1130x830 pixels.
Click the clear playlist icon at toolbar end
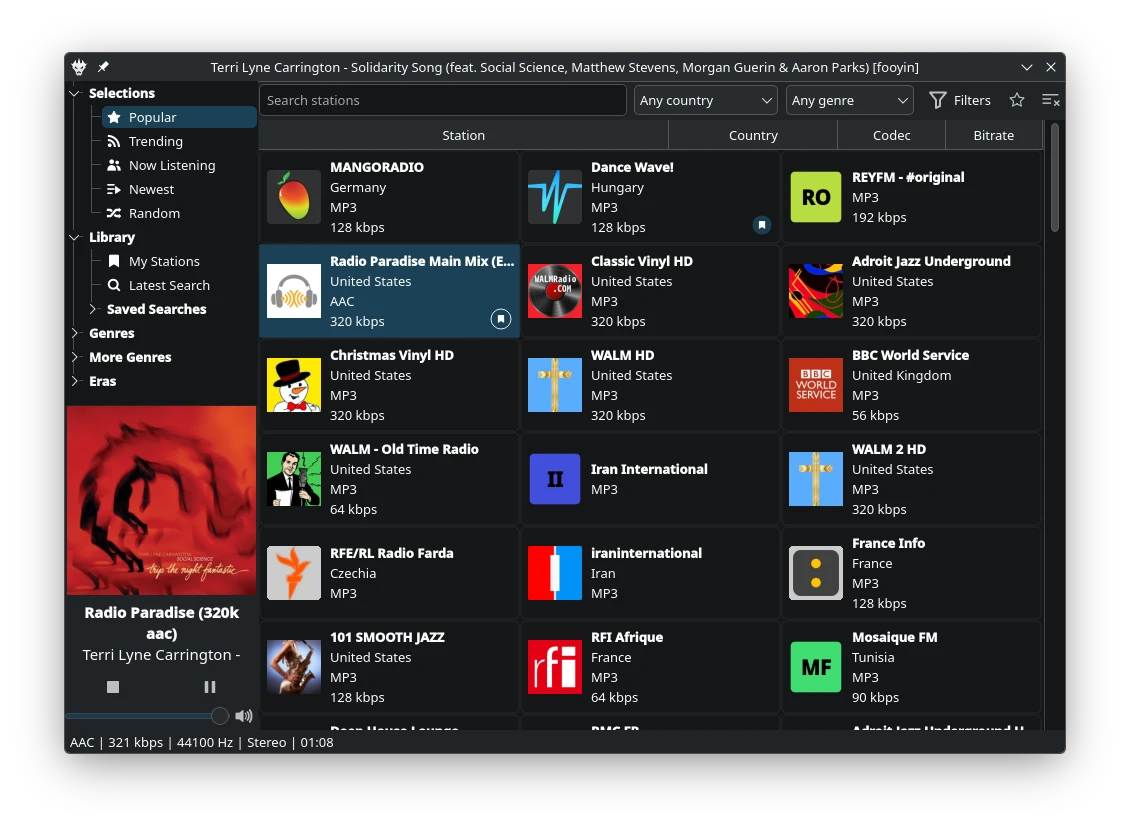[x=1050, y=100]
